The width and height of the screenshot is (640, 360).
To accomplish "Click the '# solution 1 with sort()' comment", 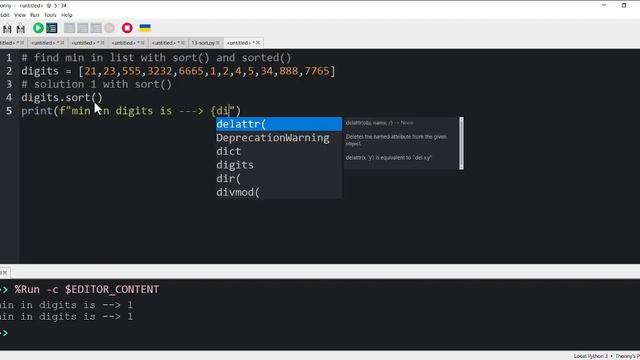I will coord(97,84).
